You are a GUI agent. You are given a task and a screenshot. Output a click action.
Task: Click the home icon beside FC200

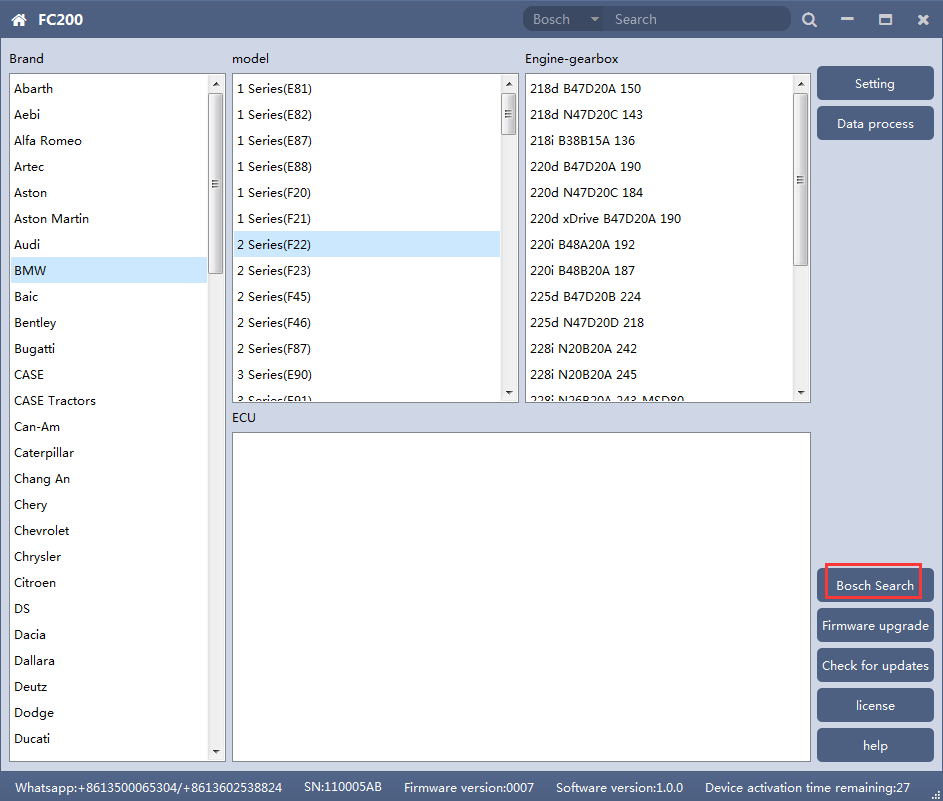point(19,20)
